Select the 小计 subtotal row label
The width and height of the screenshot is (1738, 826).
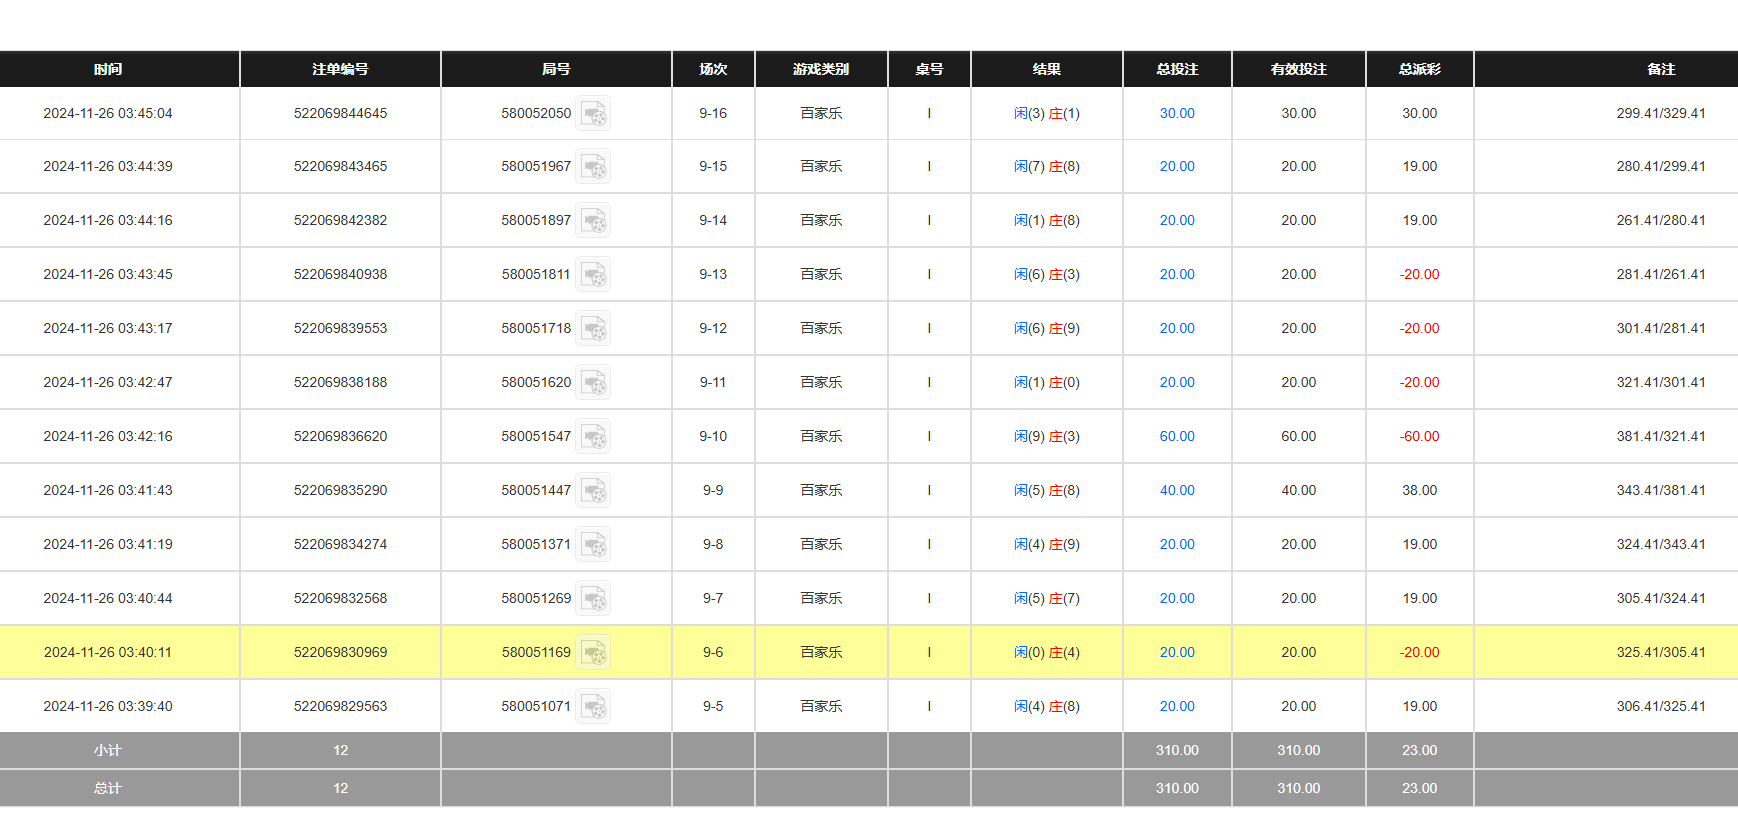(x=108, y=751)
